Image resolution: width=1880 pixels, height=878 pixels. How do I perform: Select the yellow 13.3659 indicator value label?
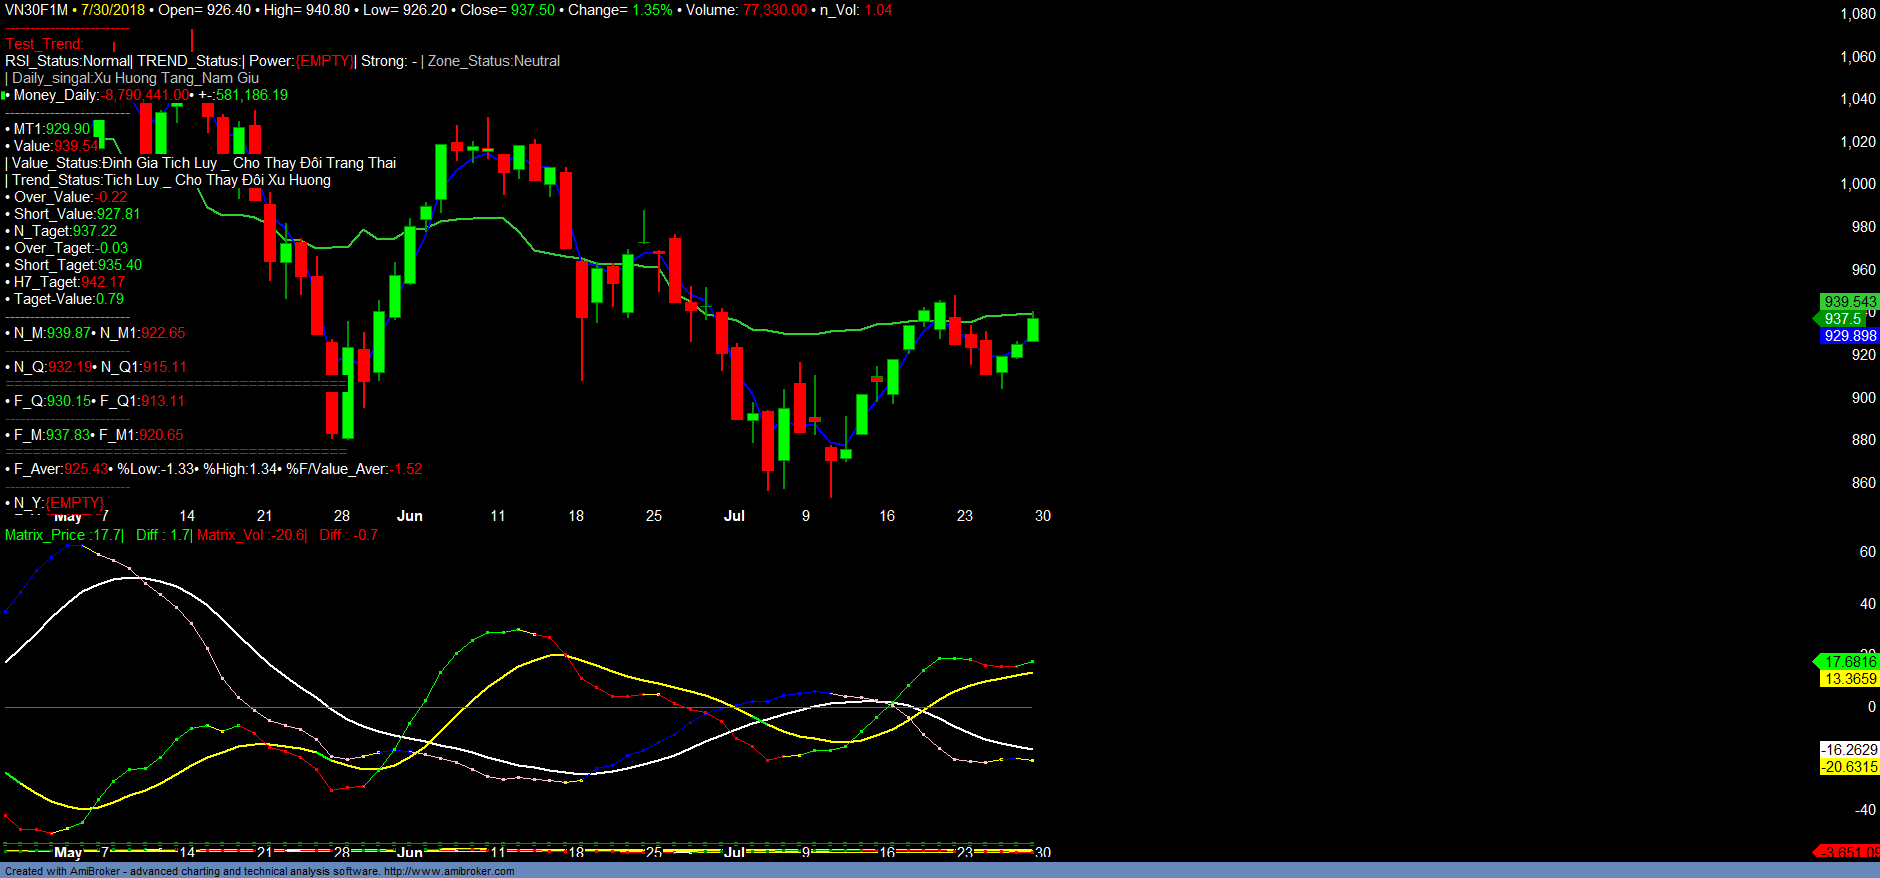click(x=1849, y=679)
